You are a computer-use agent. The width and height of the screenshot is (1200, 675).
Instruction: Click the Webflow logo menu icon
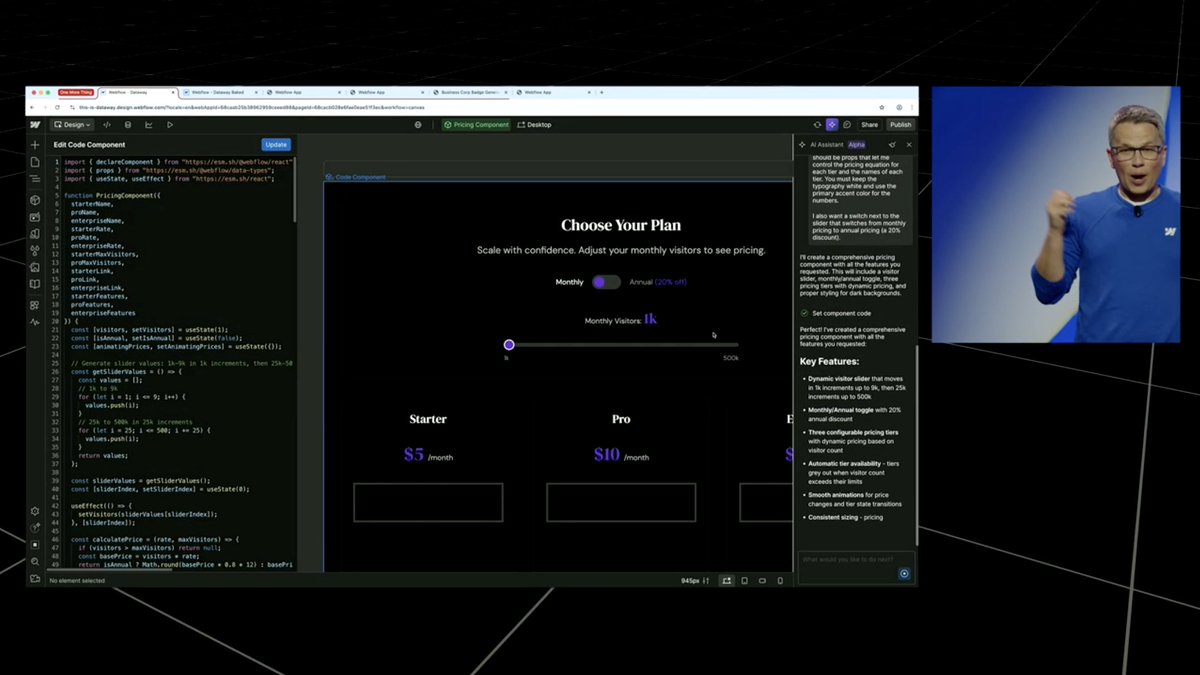point(35,125)
